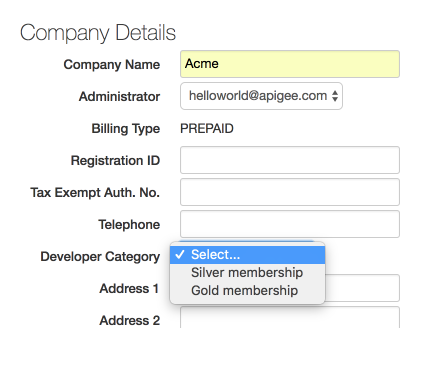Choose Silver membership from Developer Category list

point(247,273)
